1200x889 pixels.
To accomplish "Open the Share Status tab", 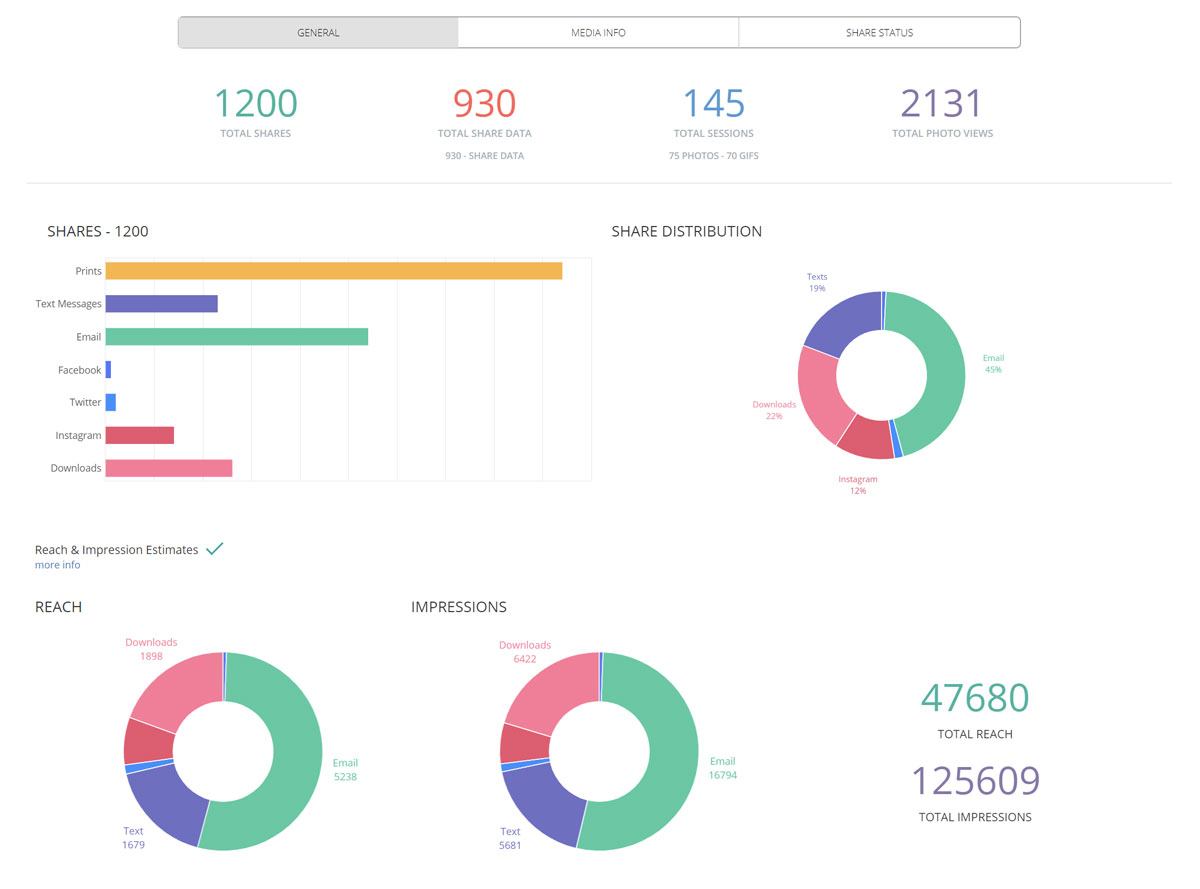I will [x=879, y=32].
